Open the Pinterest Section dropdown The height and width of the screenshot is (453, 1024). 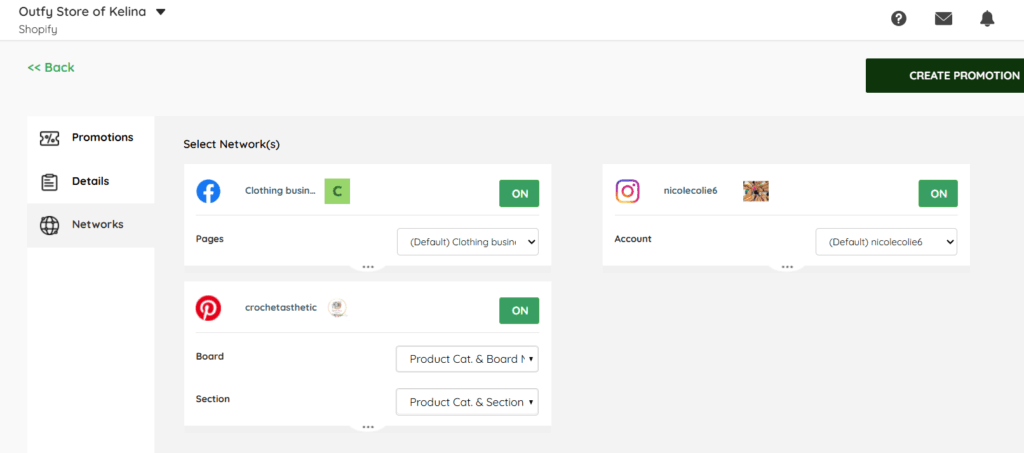(x=467, y=402)
